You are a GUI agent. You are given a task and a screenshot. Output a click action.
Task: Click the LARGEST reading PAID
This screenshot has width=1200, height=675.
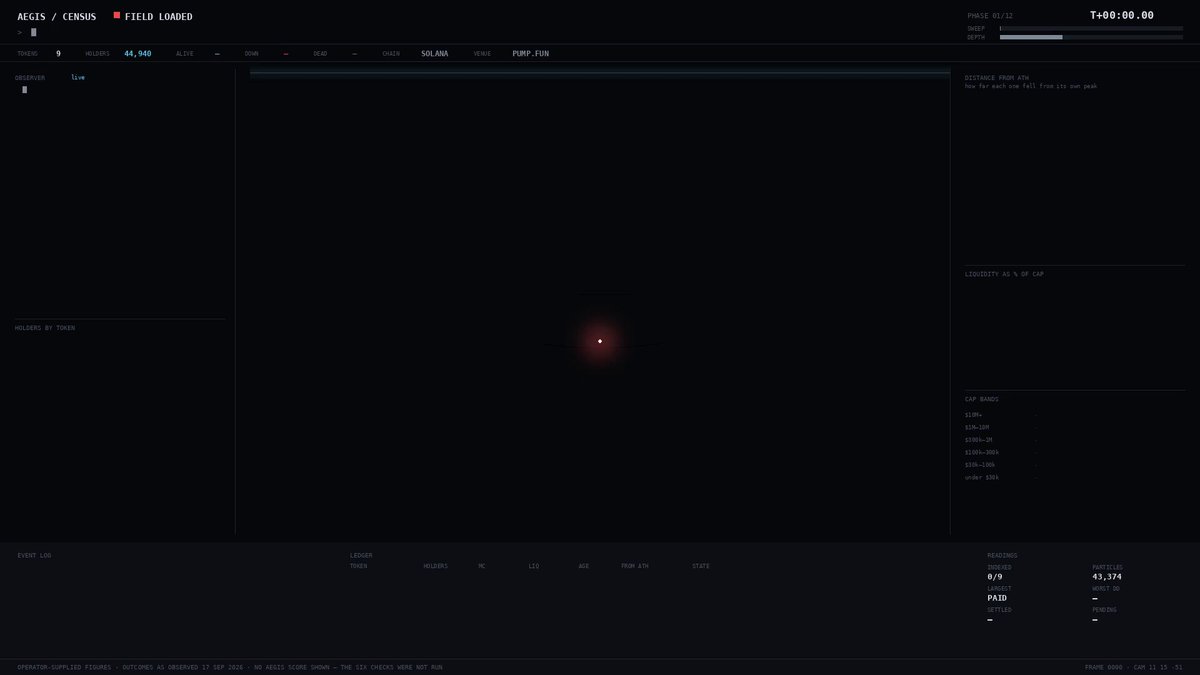click(997, 598)
